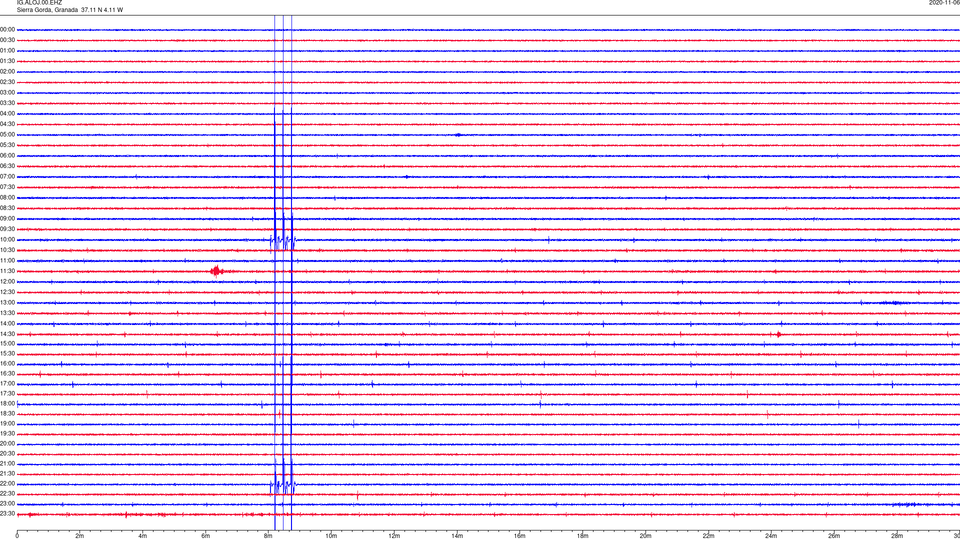Select the 11:00 trace time label
This screenshot has width=960, height=540.
click(7, 261)
